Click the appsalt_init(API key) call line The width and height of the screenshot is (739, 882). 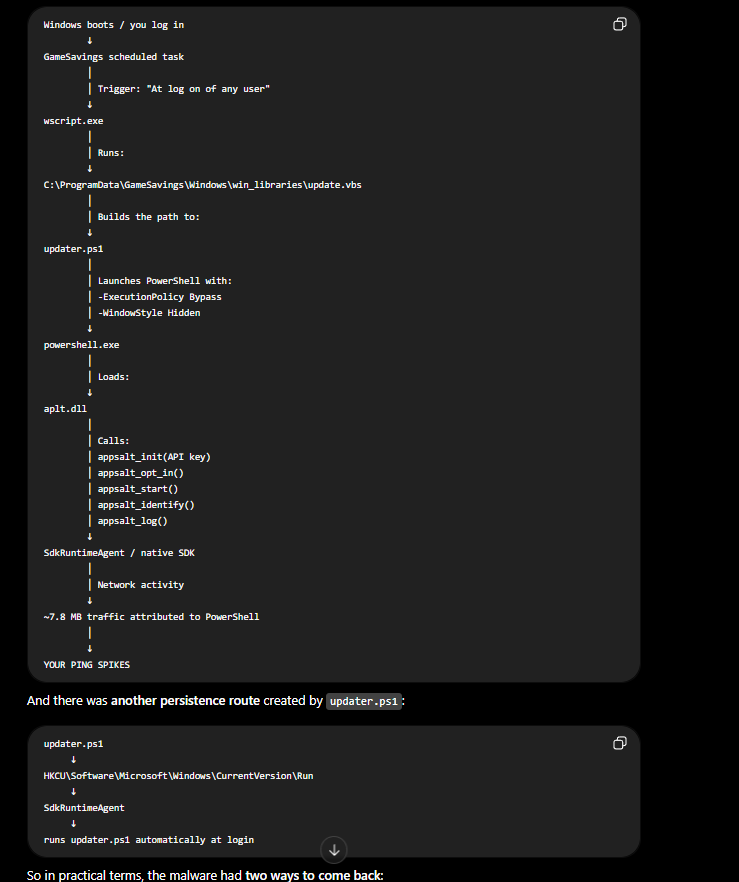154,457
